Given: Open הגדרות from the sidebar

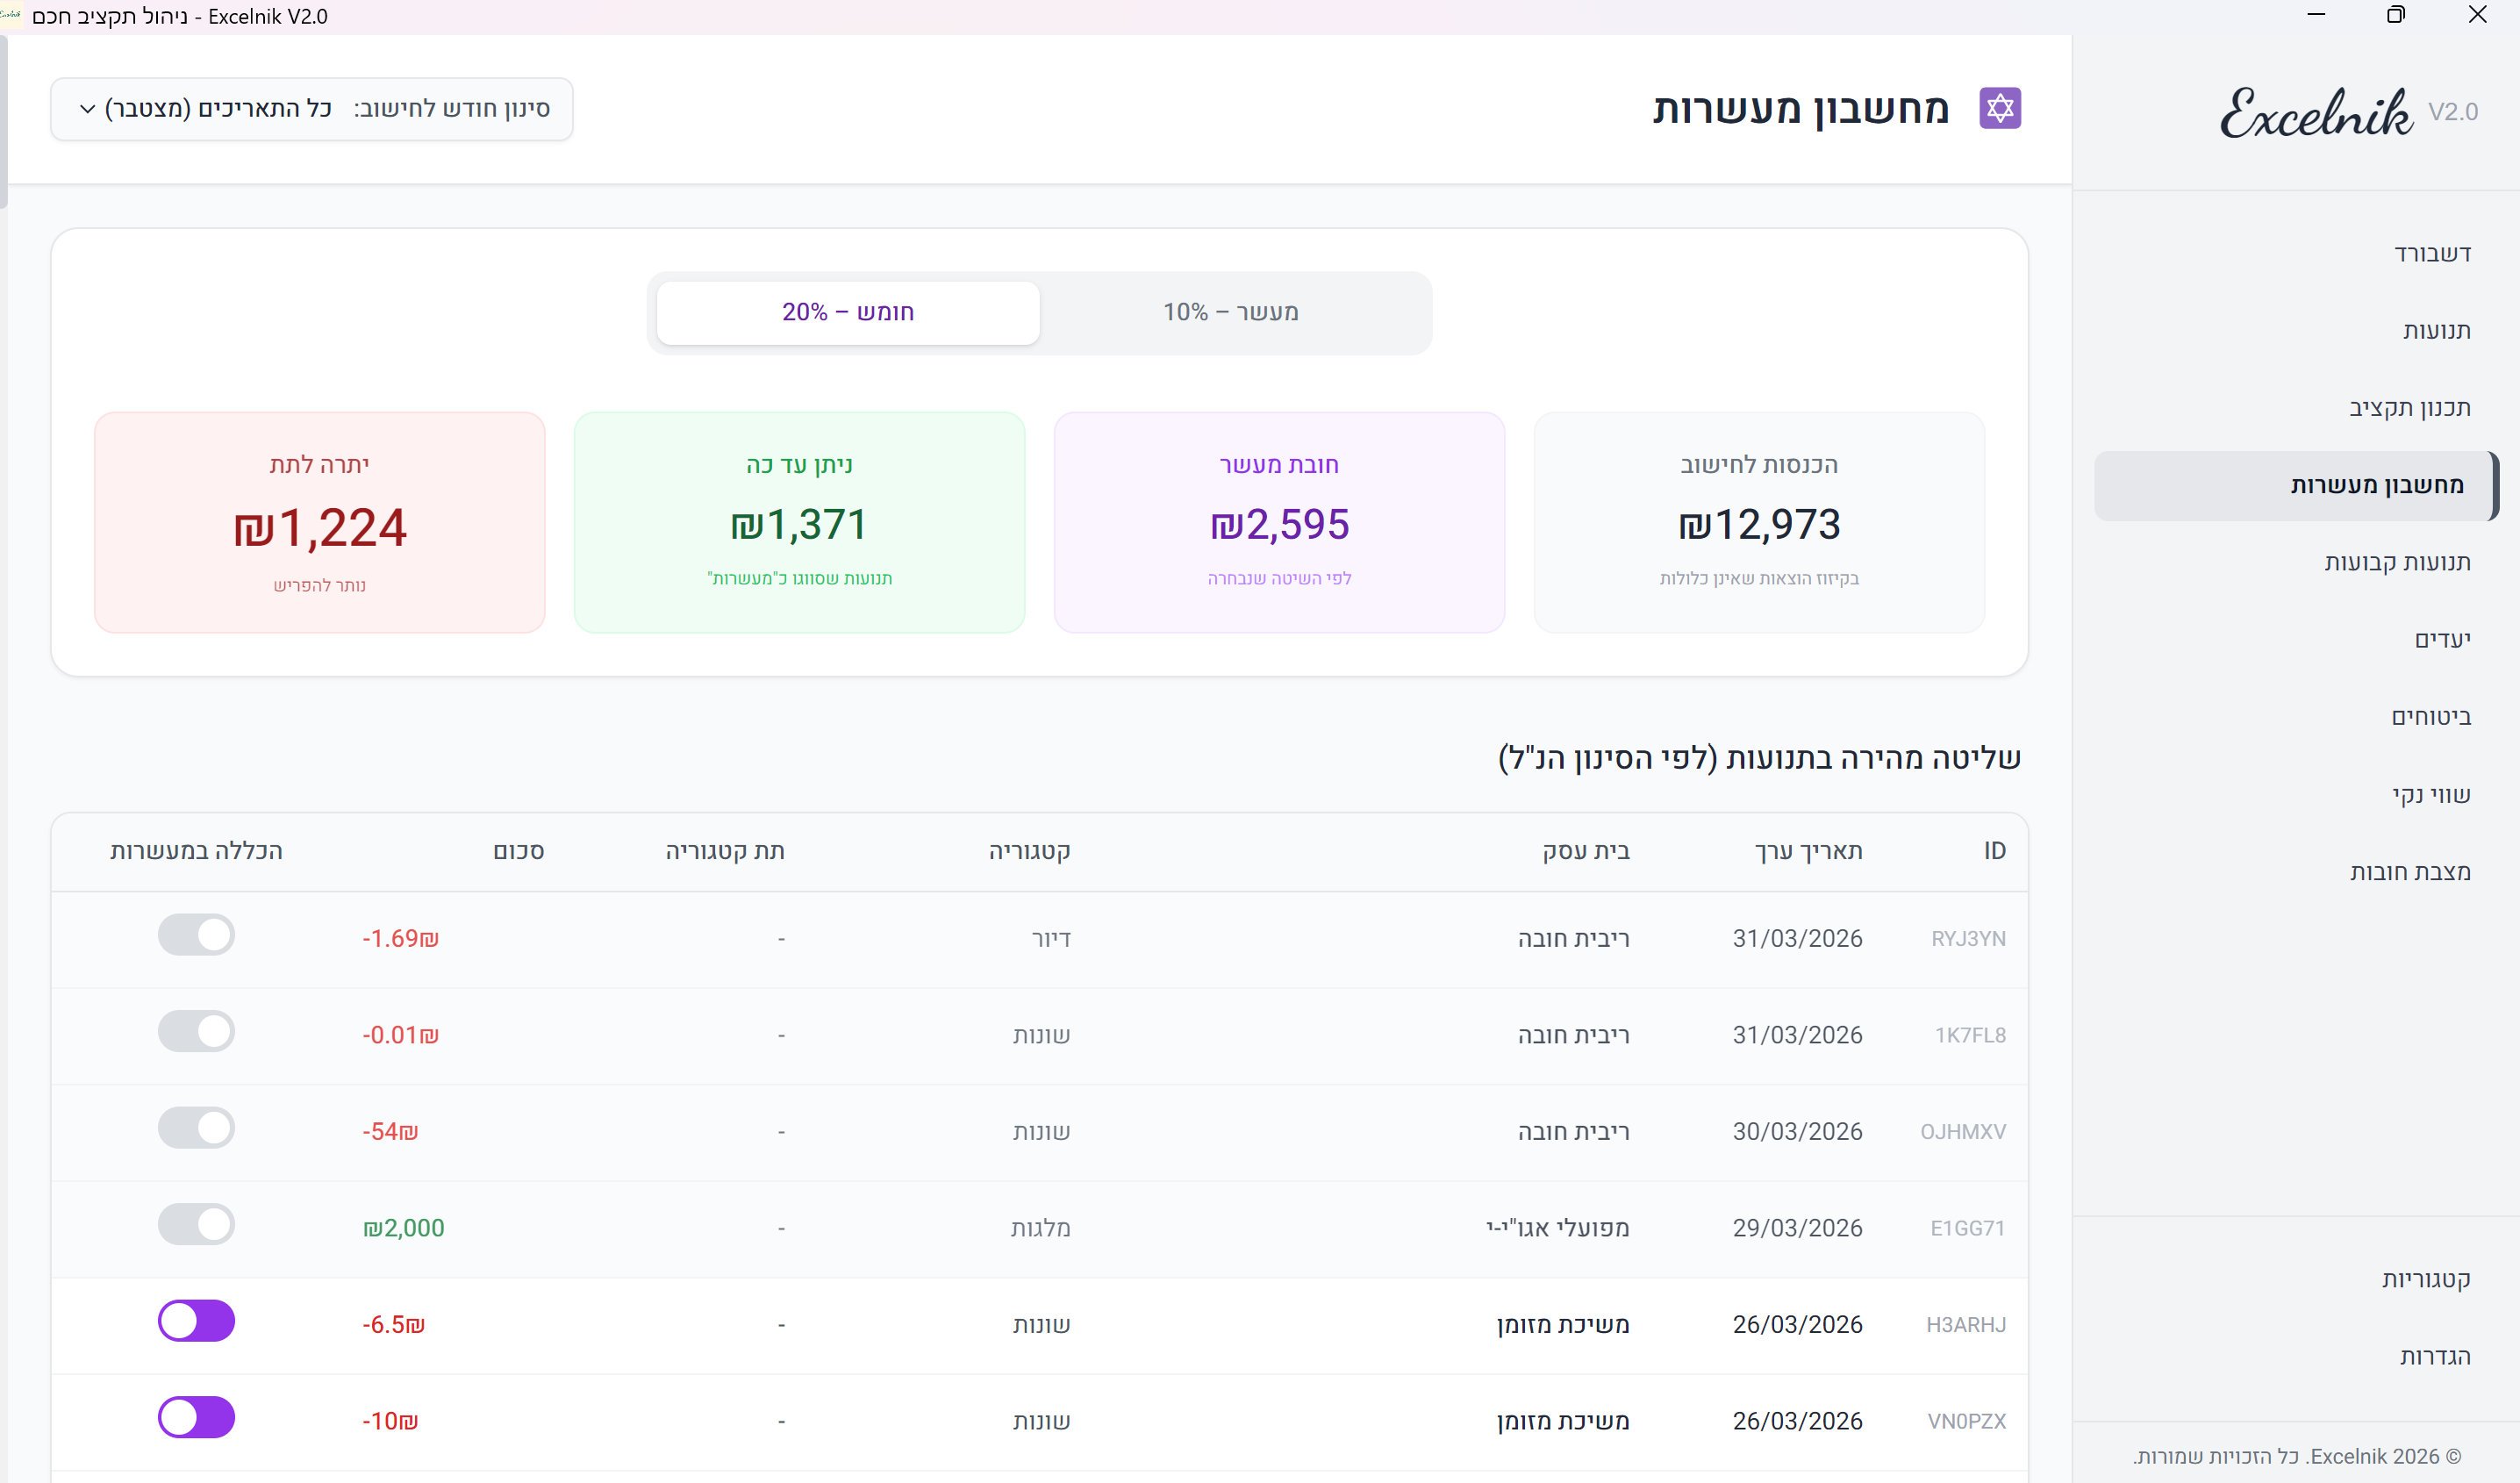Looking at the screenshot, I should point(2434,1356).
